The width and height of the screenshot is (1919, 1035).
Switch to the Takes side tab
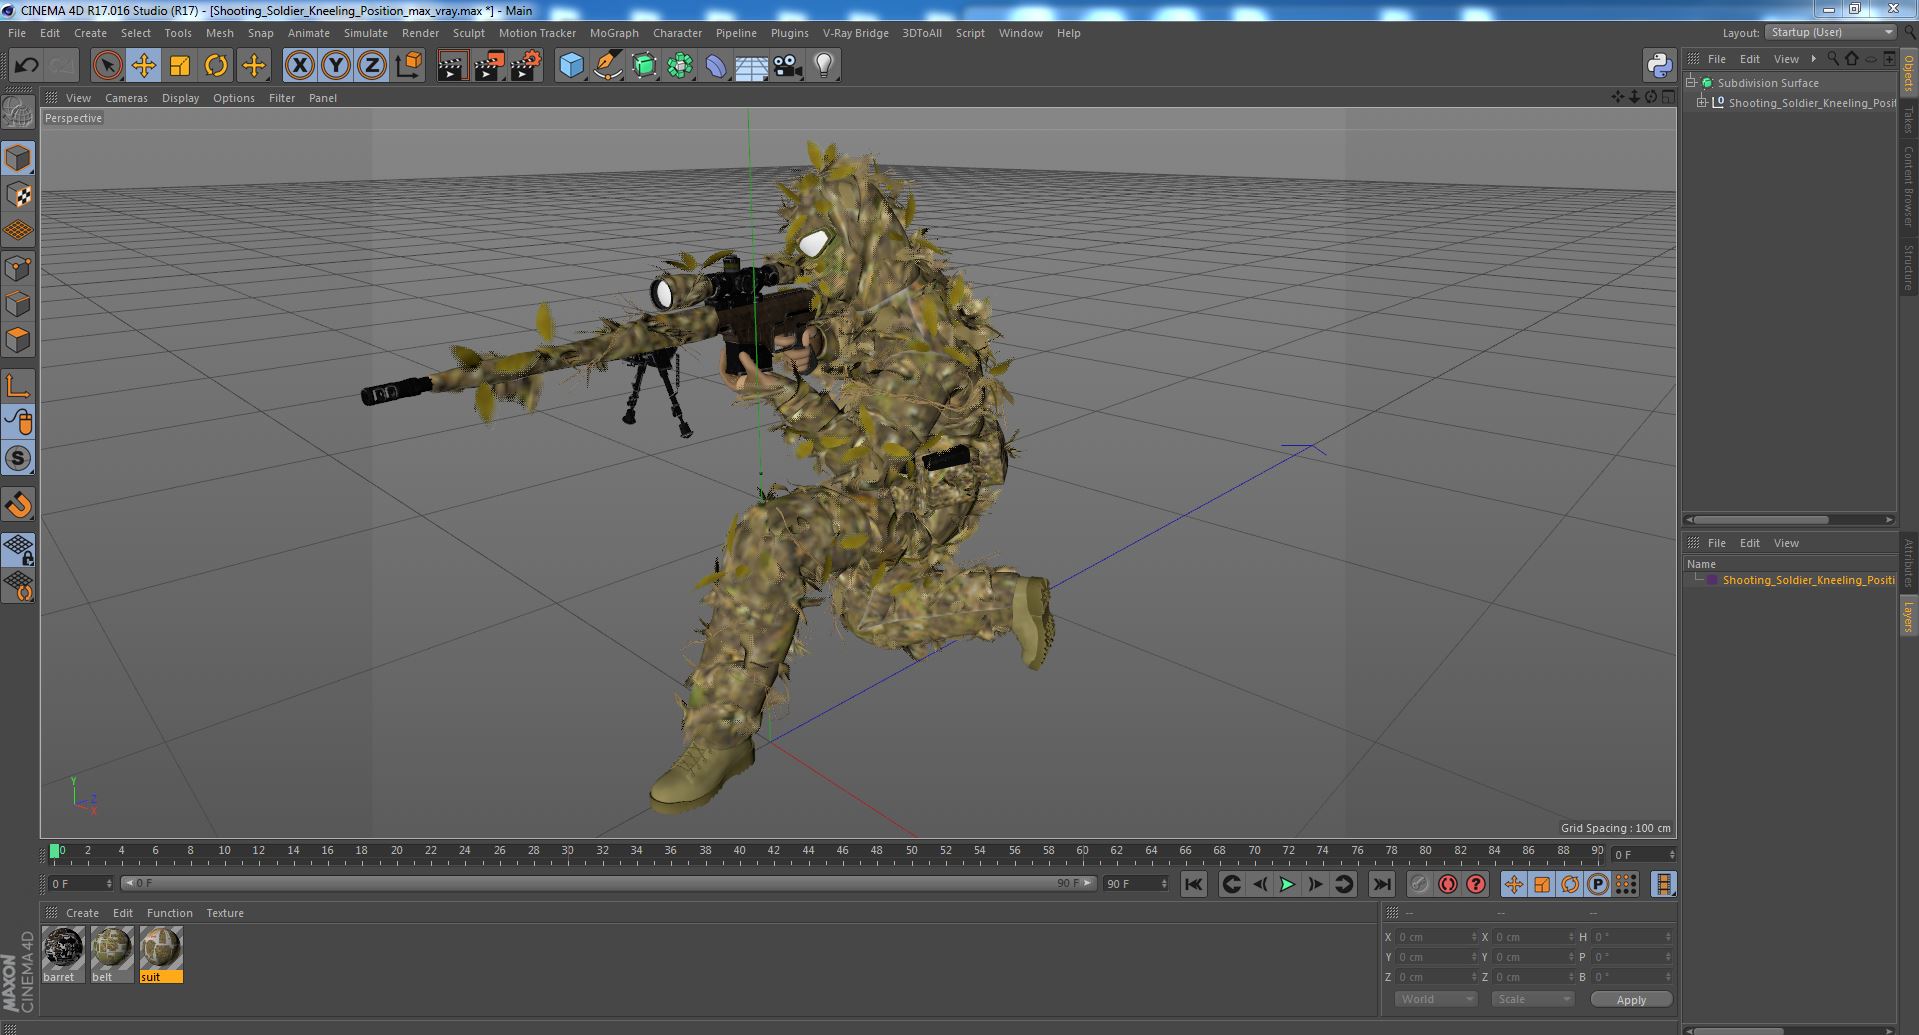pos(1908,120)
